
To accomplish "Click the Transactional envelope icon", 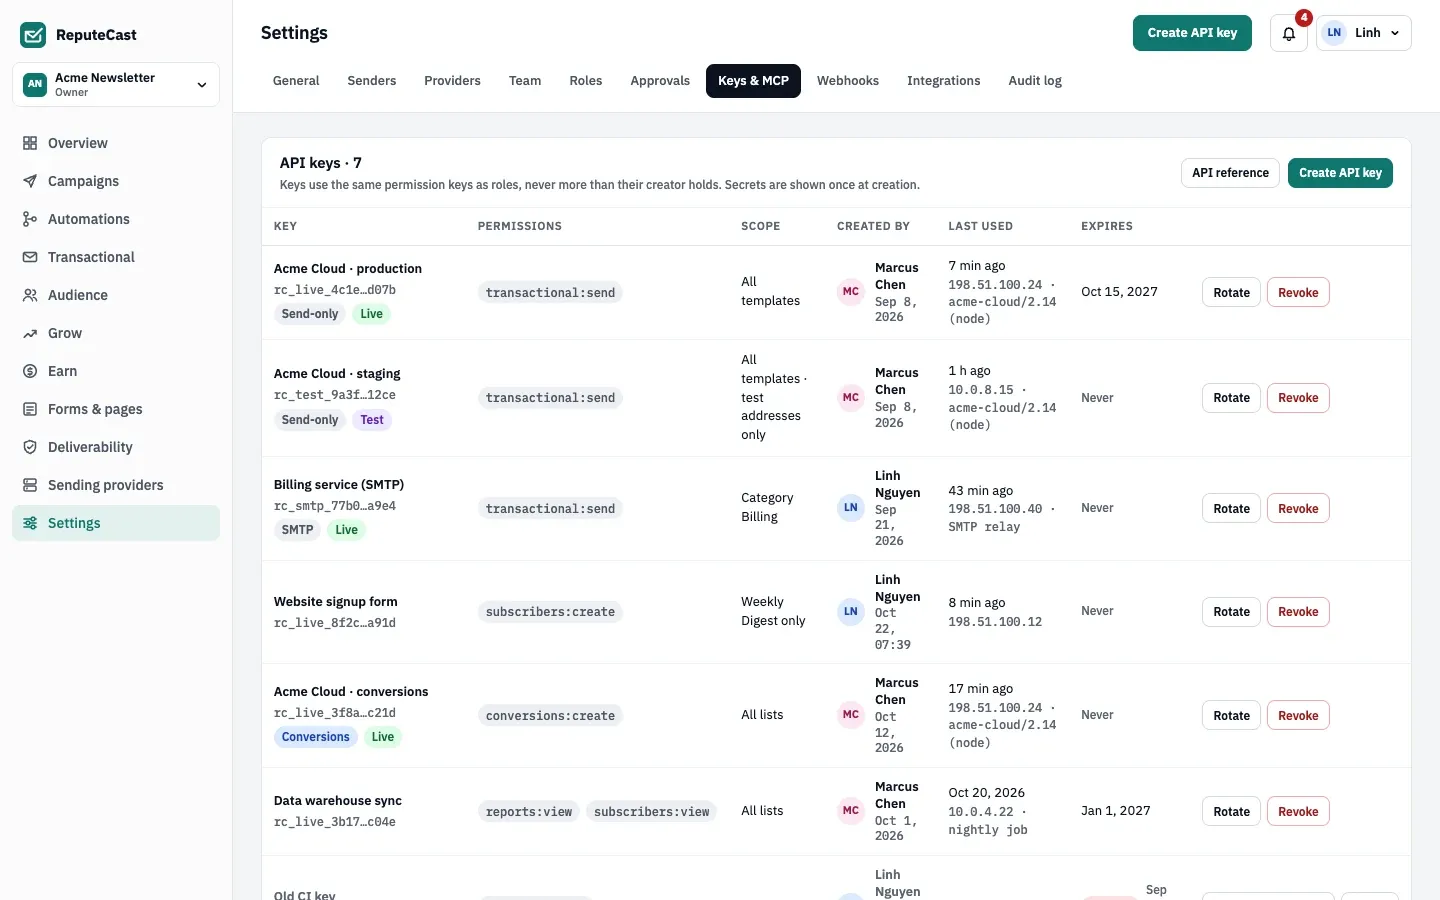I will (x=30, y=257).
